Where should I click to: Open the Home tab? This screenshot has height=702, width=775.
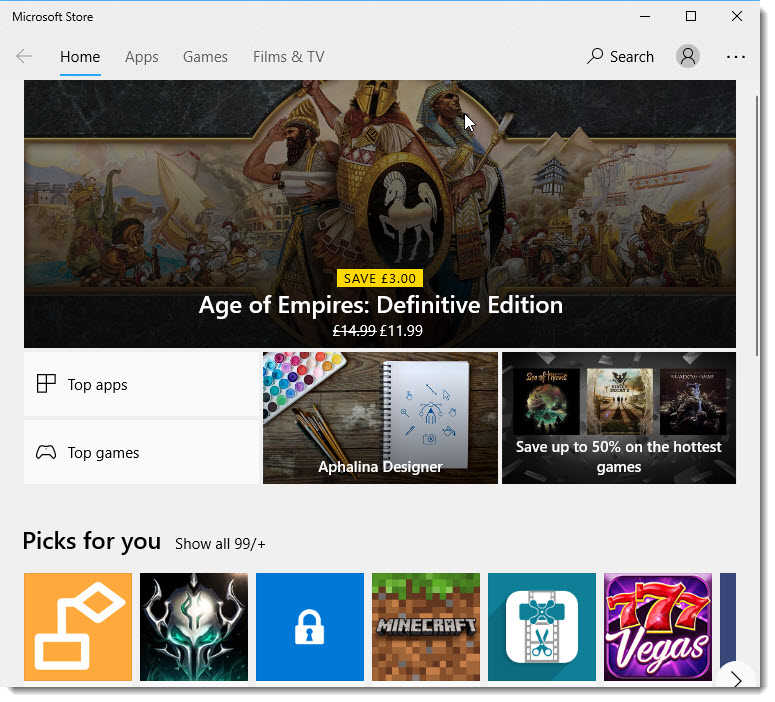[x=80, y=57]
